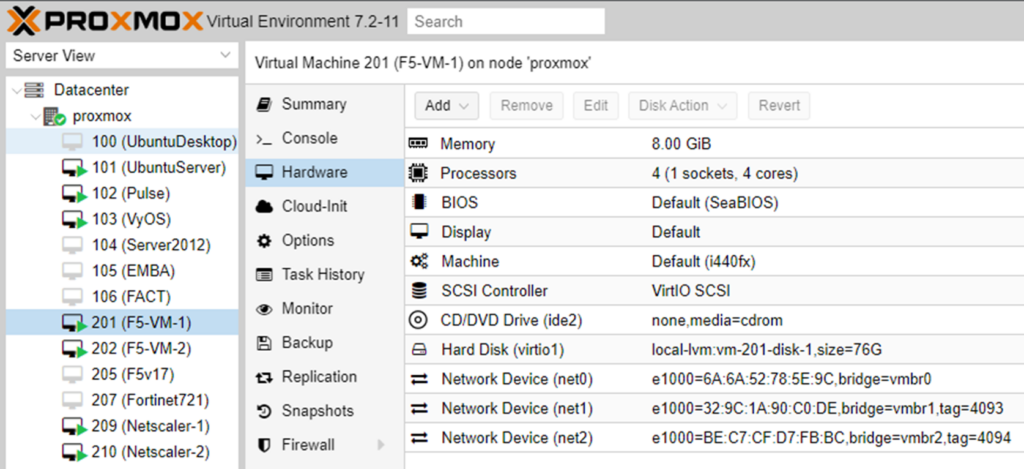This screenshot has height=469, width=1024.
Task: Click the VM icon for 201 (F5-VM-1)
Action: [74, 323]
